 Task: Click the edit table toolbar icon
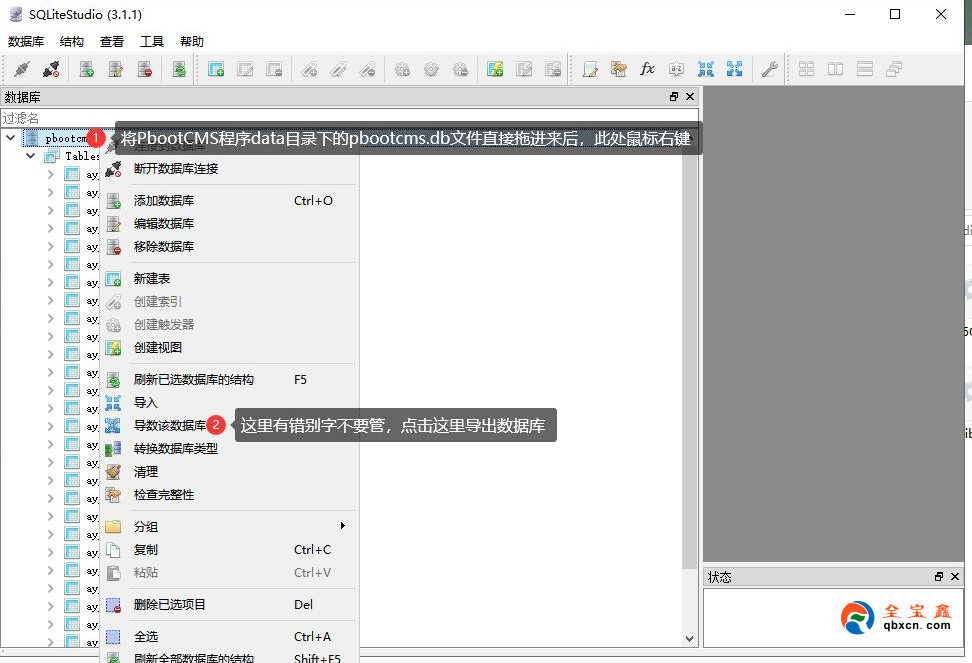[245, 69]
